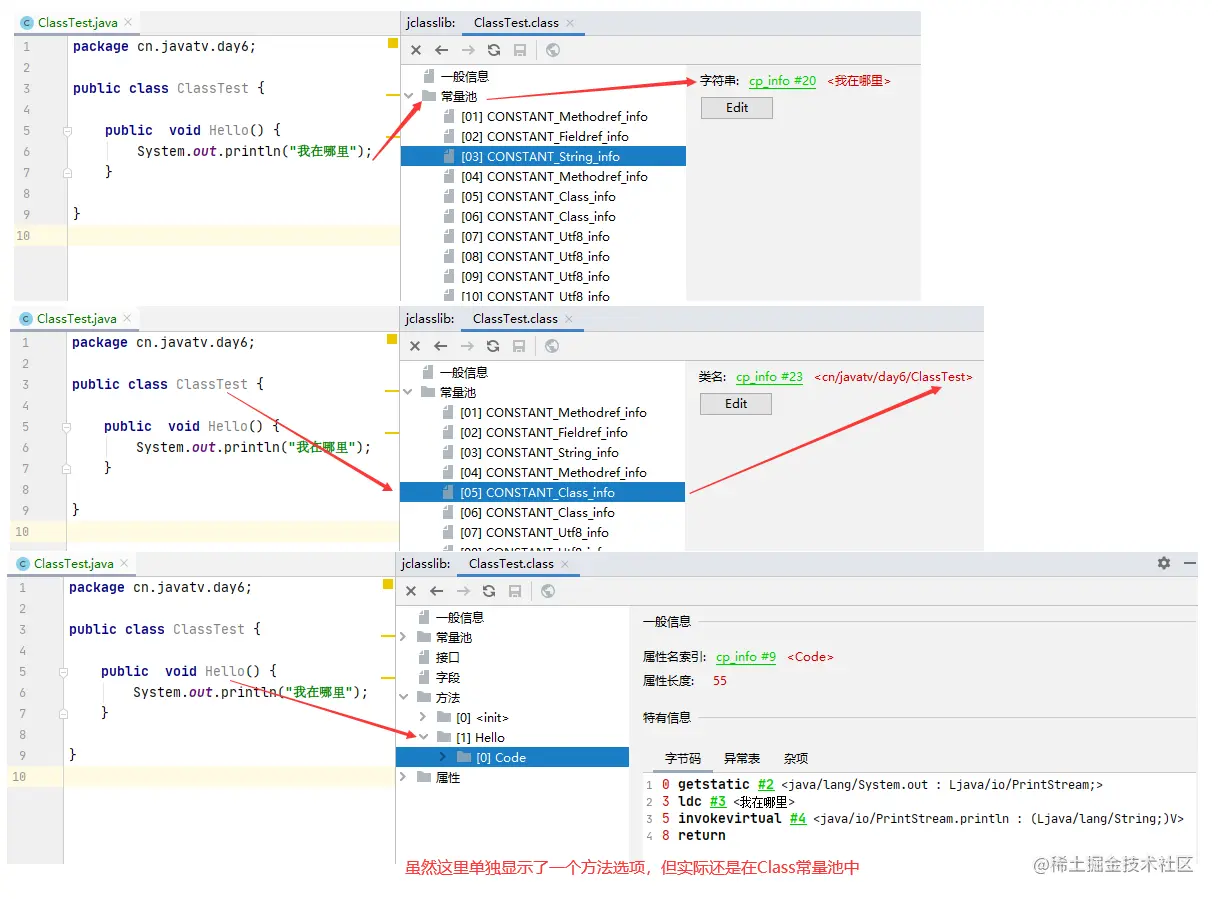Close the ClassTest.java tab beside the 字节码 panel
Screen dimensions: 1218x899
pos(125,564)
